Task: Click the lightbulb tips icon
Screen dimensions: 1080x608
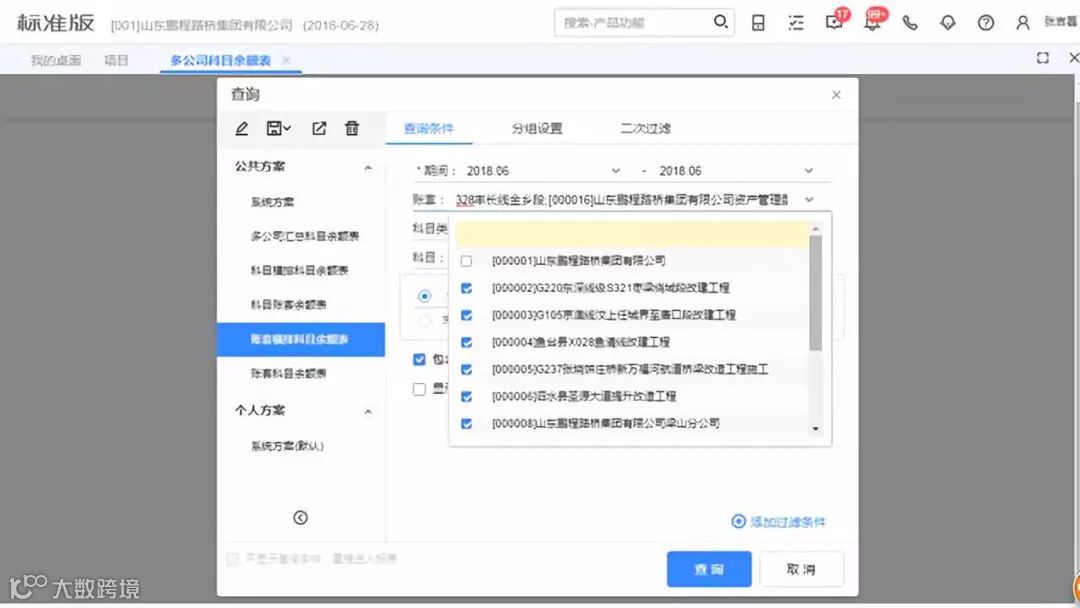Action: click(948, 23)
